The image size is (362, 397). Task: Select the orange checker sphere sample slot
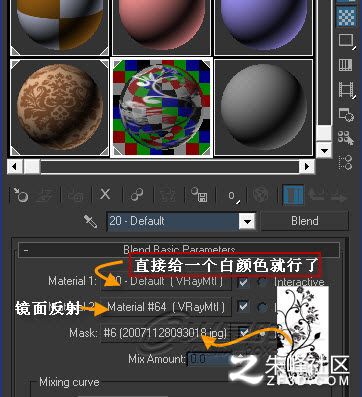(x=60, y=27)
